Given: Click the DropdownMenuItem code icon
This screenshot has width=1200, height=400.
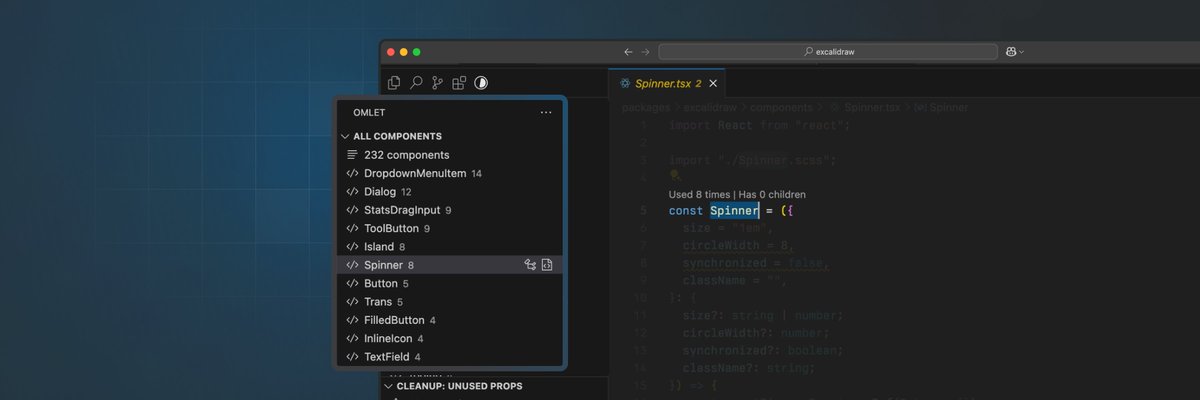Looking at the screenshot, I should click(352, 173).
